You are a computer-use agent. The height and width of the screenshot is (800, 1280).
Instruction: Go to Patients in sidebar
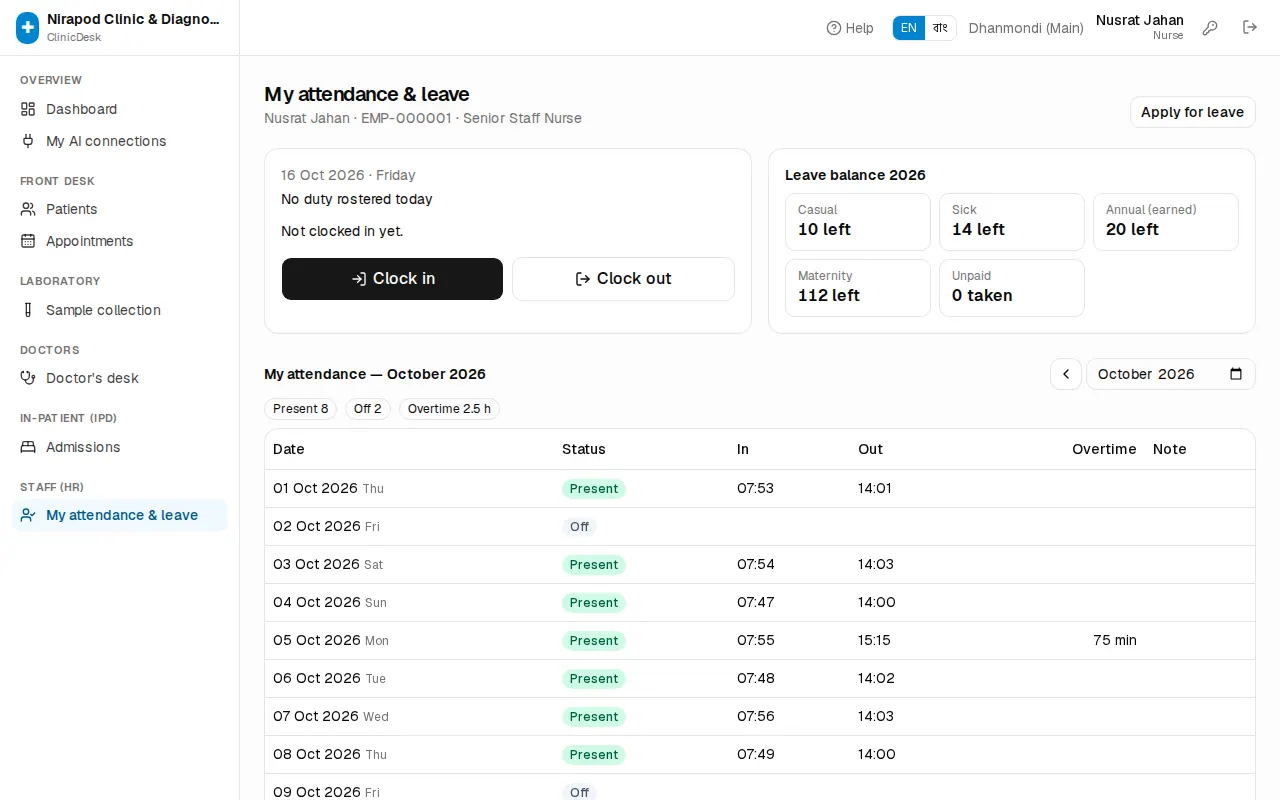coord(120,209)
